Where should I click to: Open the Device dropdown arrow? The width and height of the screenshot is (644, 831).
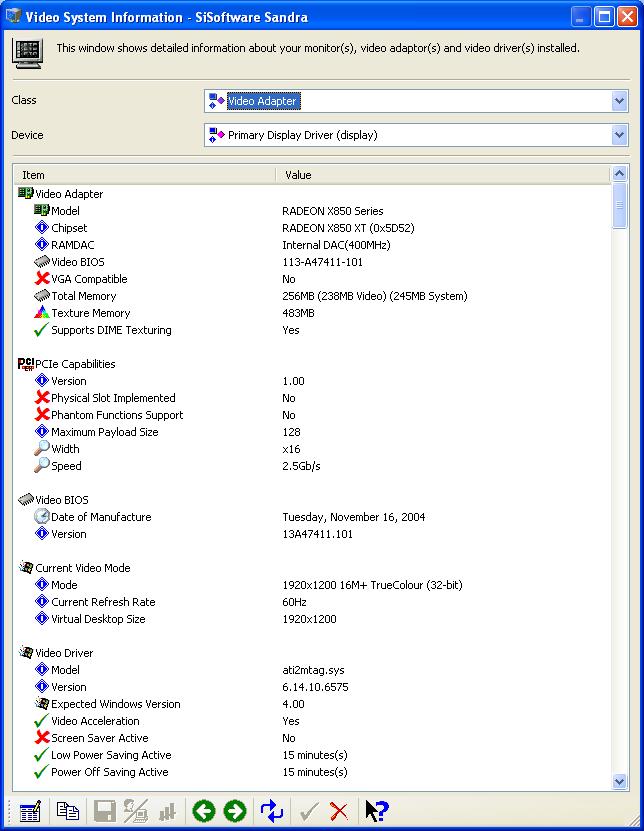[x=619, y=135]
